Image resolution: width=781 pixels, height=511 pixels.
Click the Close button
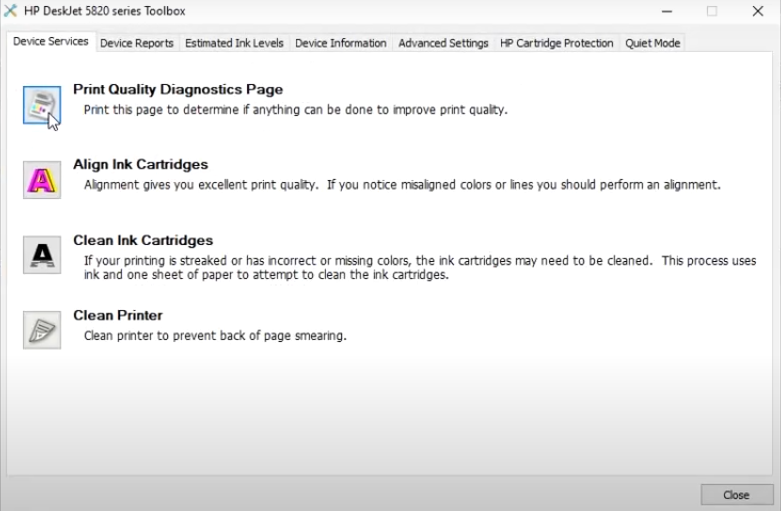tap(737, 495)
